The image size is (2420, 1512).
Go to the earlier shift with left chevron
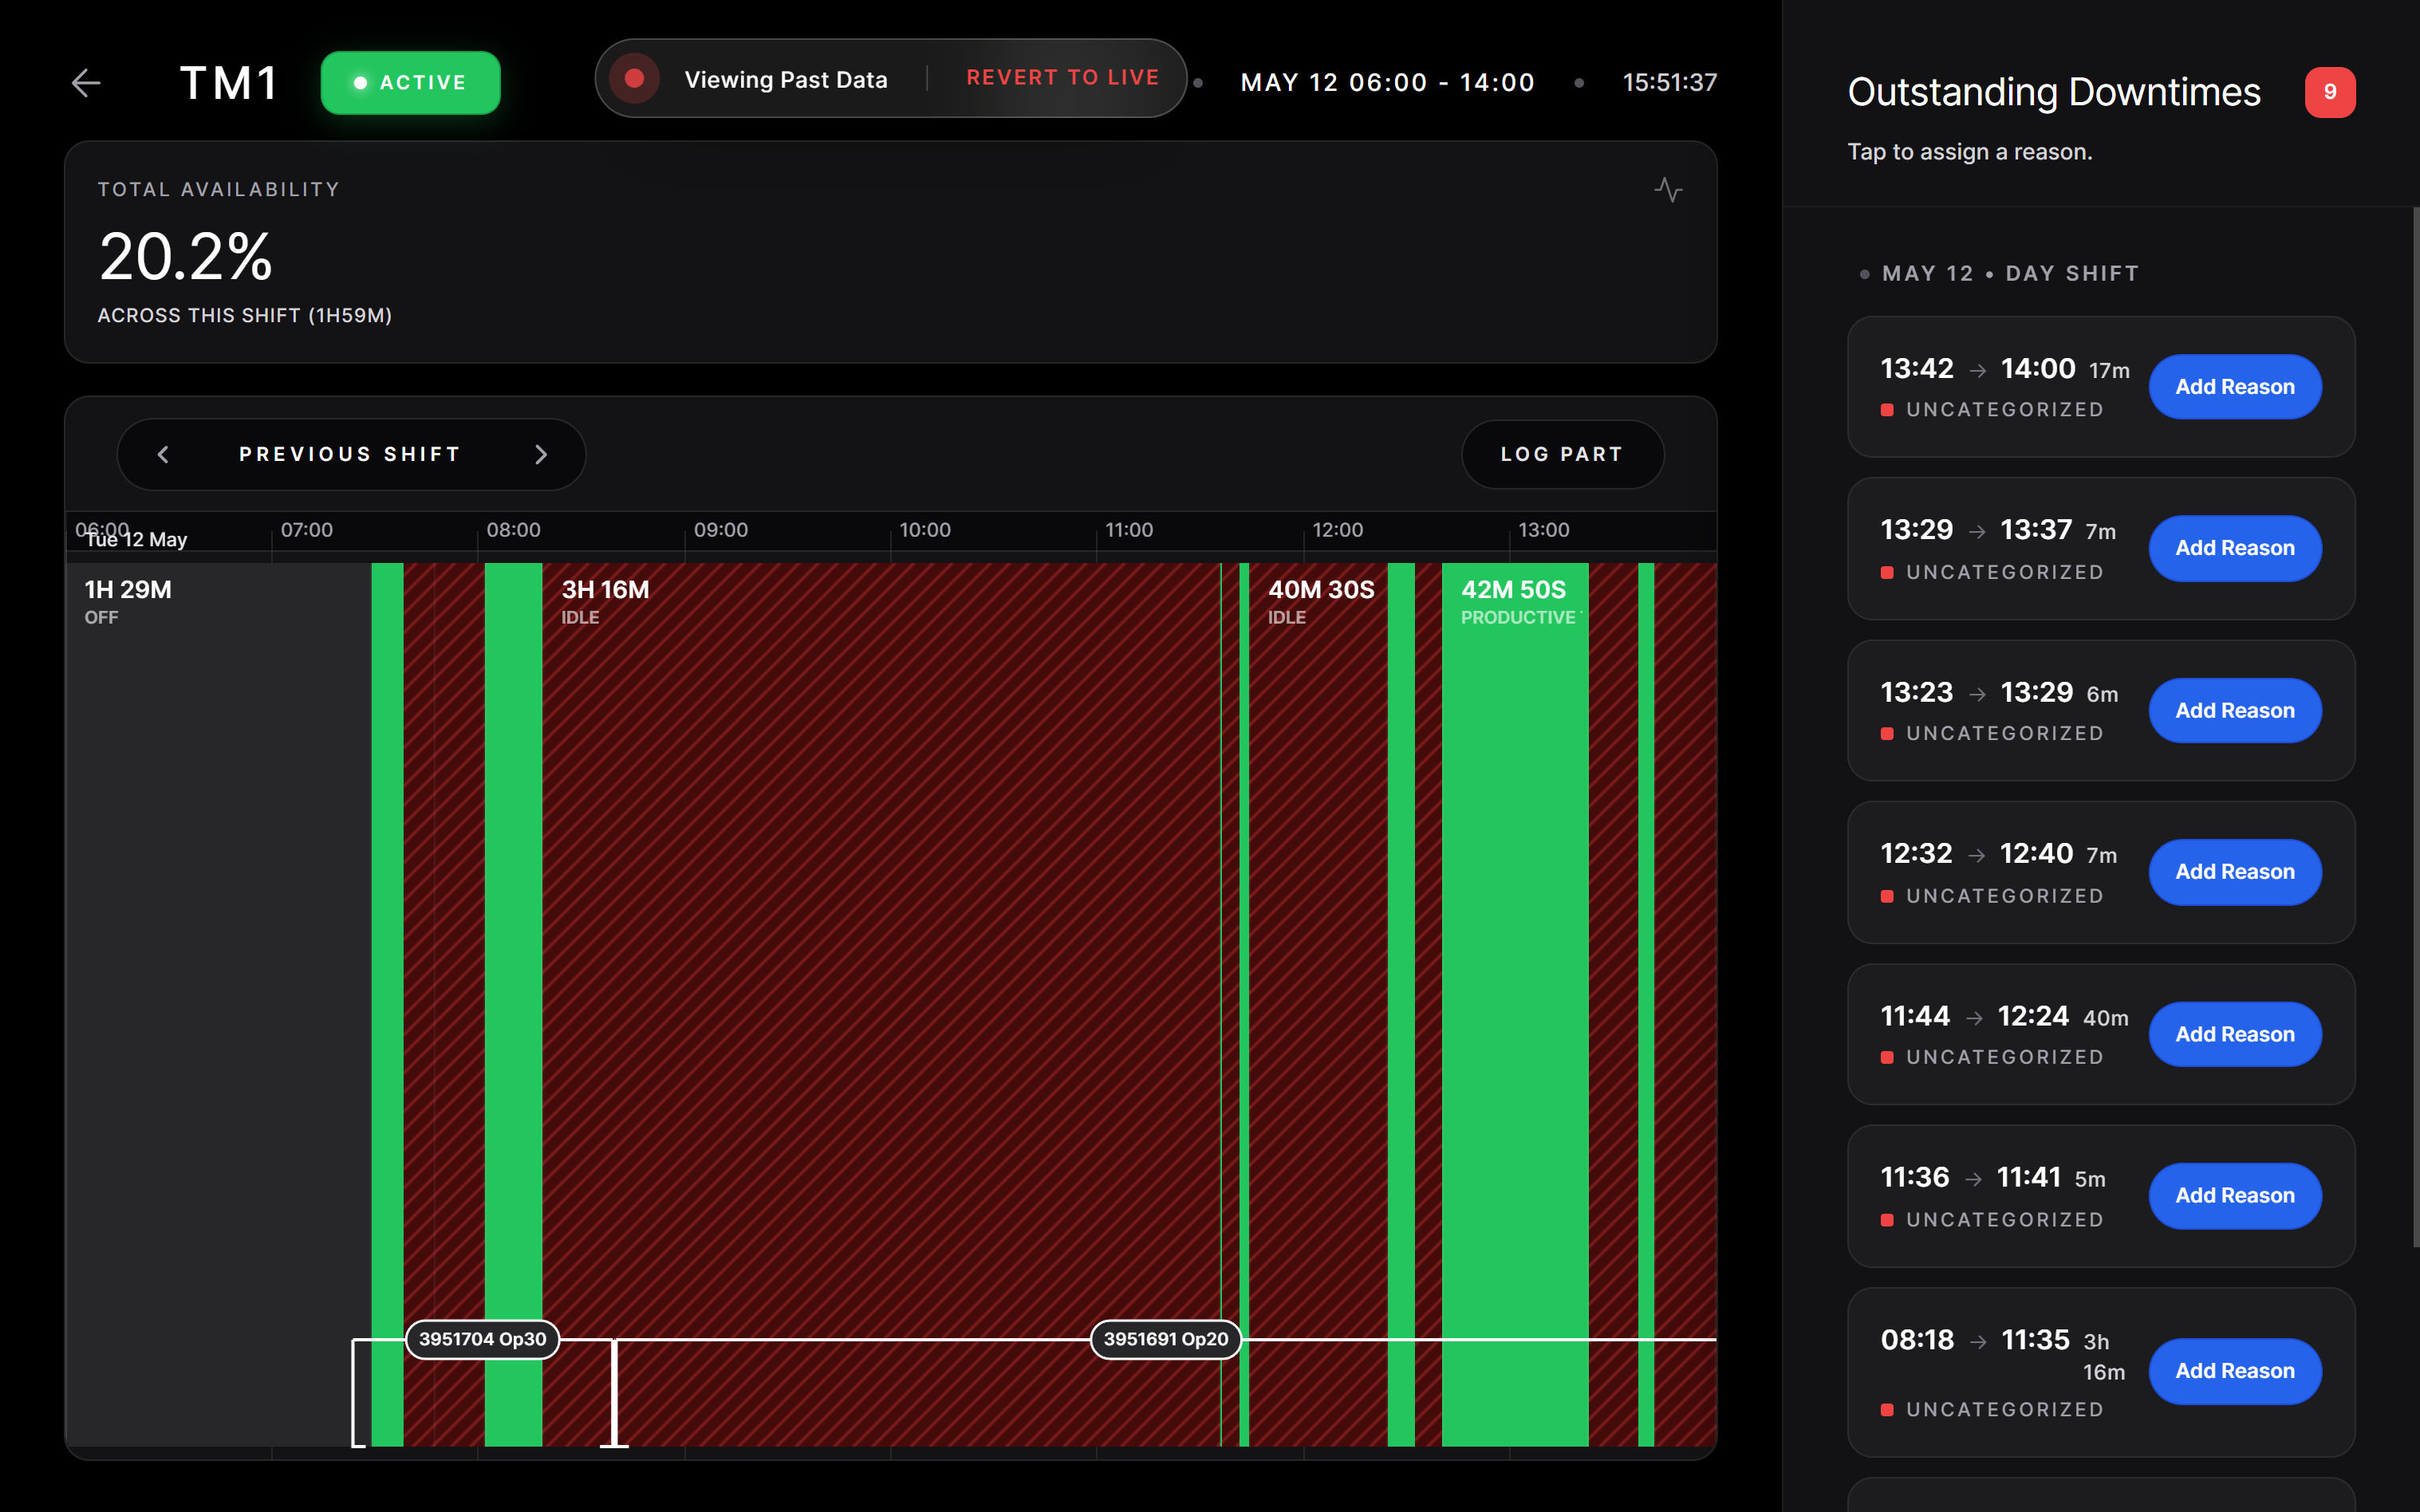click(163, 455)
